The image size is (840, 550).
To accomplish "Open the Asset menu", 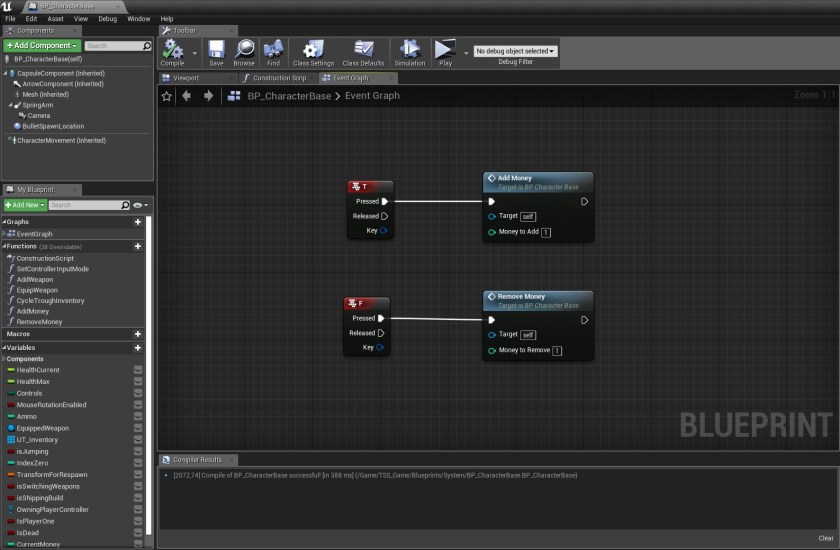I will click(x=55, y=18).
